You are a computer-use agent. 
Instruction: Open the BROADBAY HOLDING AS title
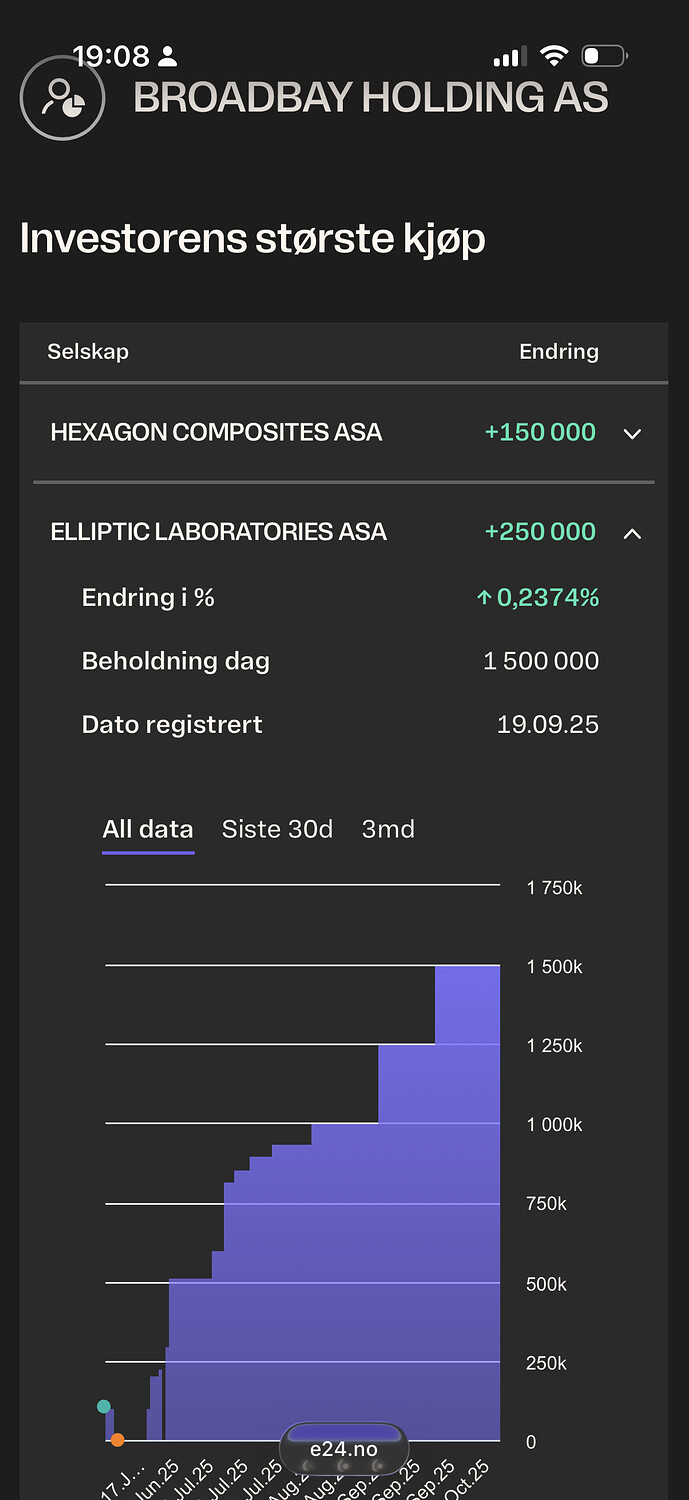371,98
